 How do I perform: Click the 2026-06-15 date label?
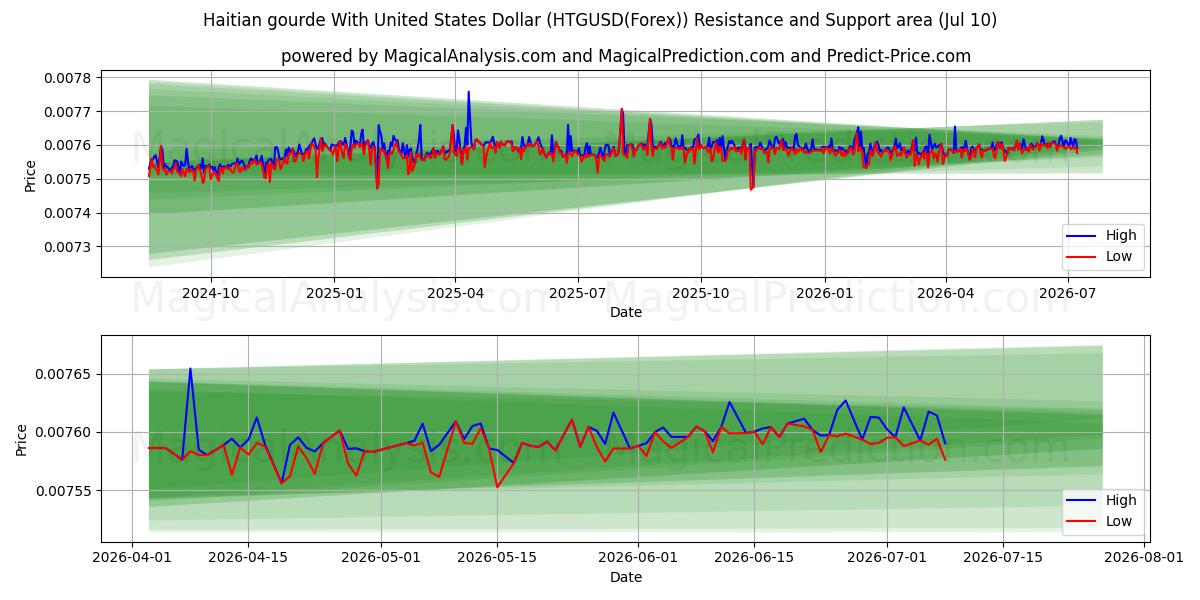coord(755,559)
